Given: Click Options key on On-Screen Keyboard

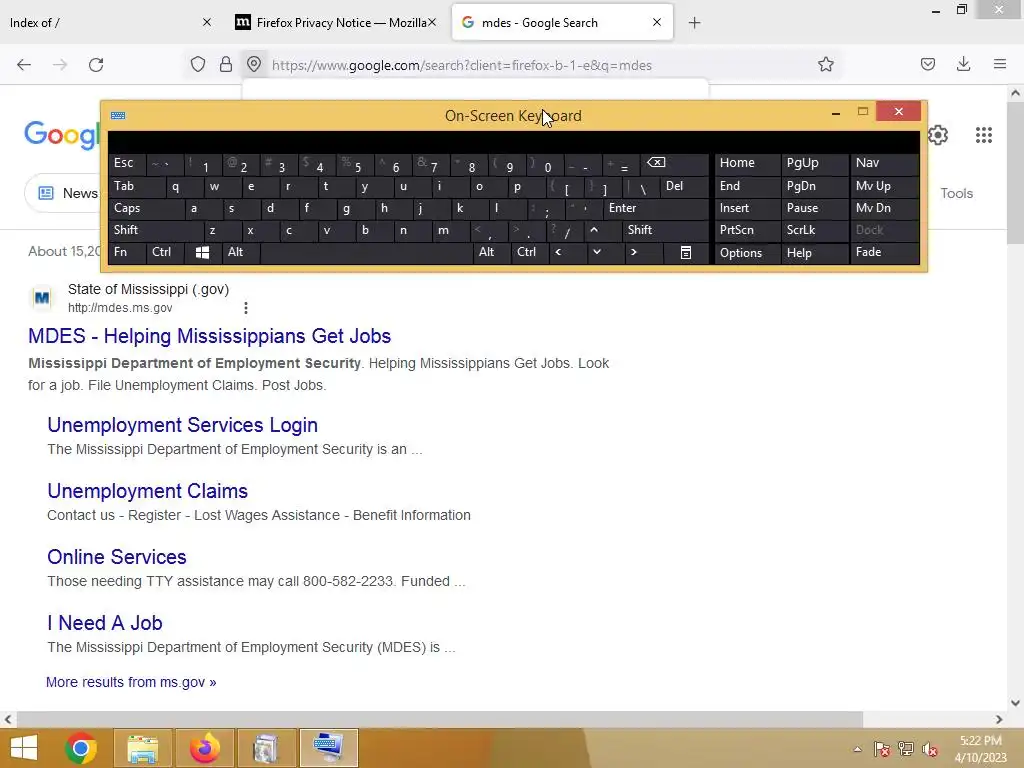Looking at the screenshot, I should 747,253.
